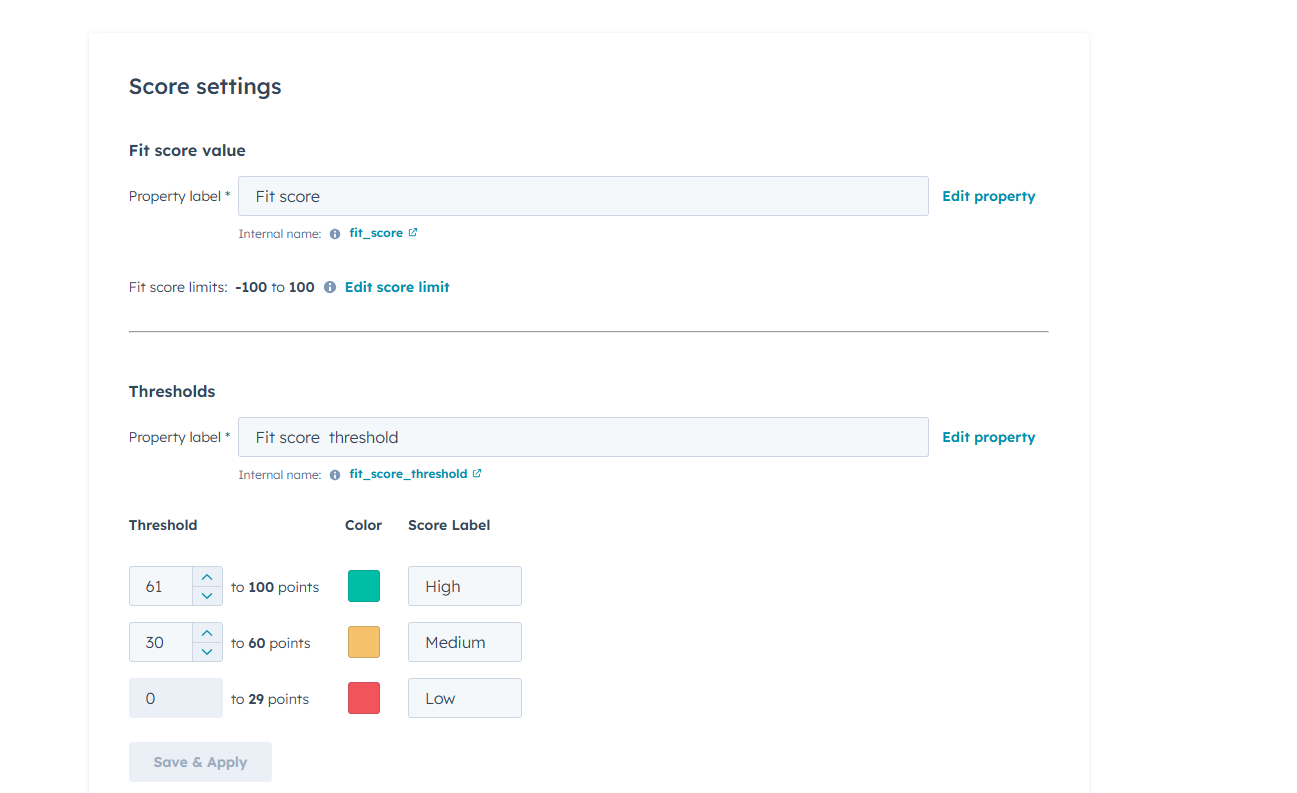Edit the High score label field
The width and height of the screenshot is (1297, 793).
pos(465,586)
